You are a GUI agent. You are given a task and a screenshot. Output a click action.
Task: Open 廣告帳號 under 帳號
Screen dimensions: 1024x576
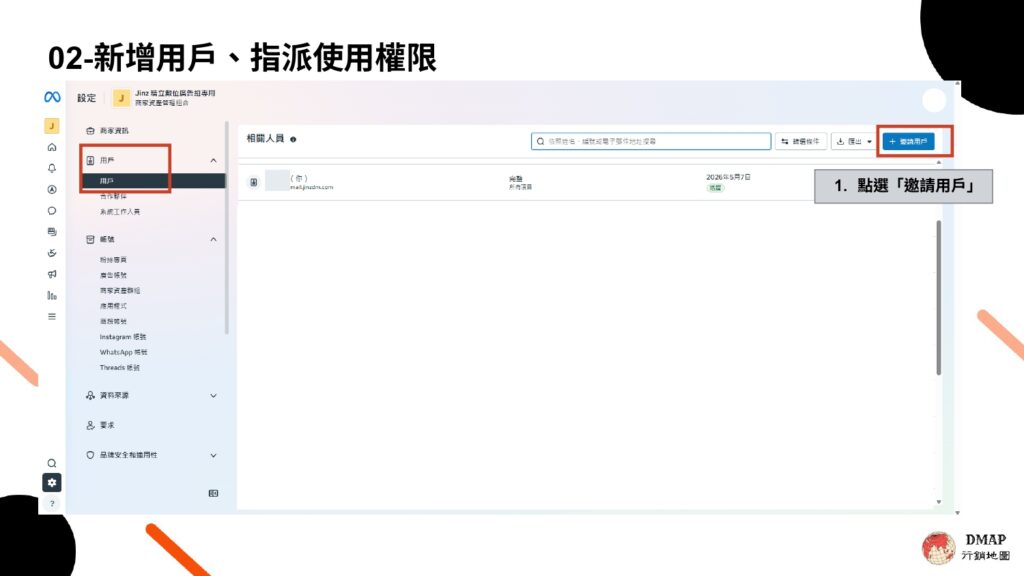pyautogui.click(x=114, y=275)
